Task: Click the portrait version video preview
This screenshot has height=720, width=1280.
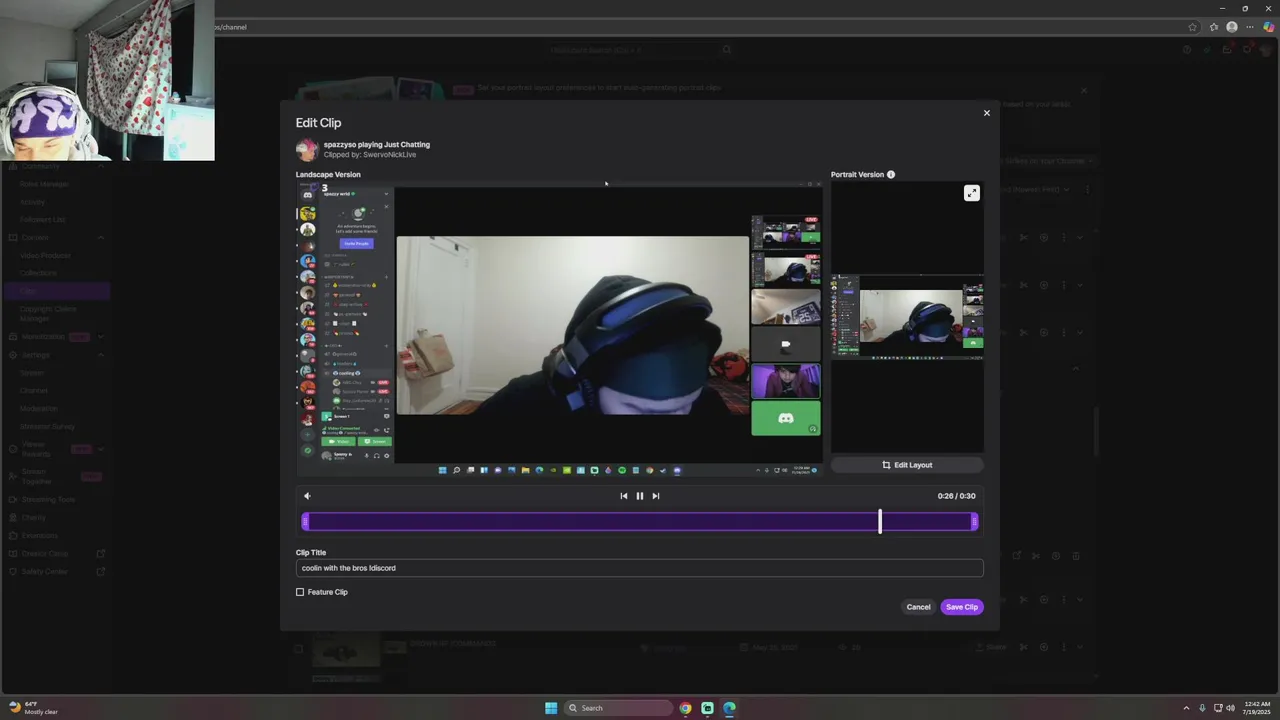Action: click(907, 317)
